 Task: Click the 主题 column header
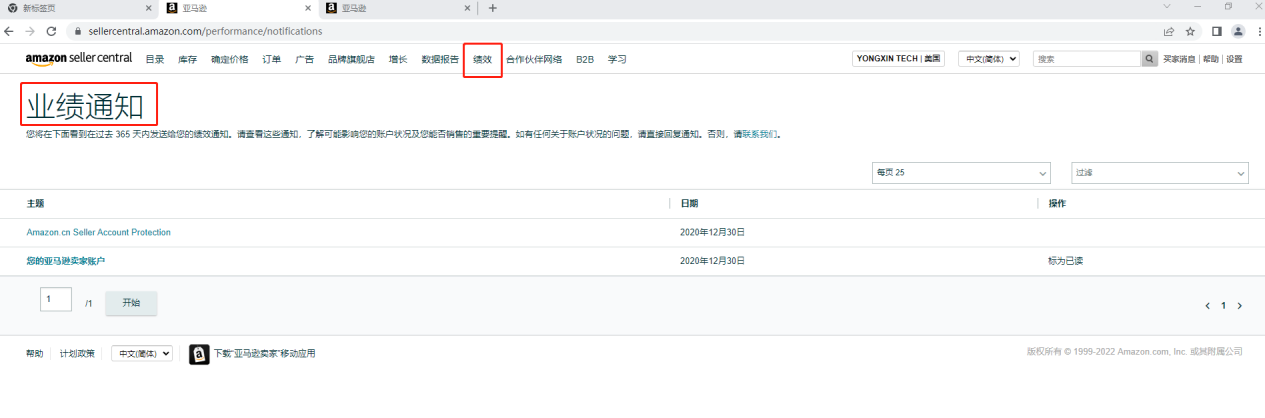(35, 203)
